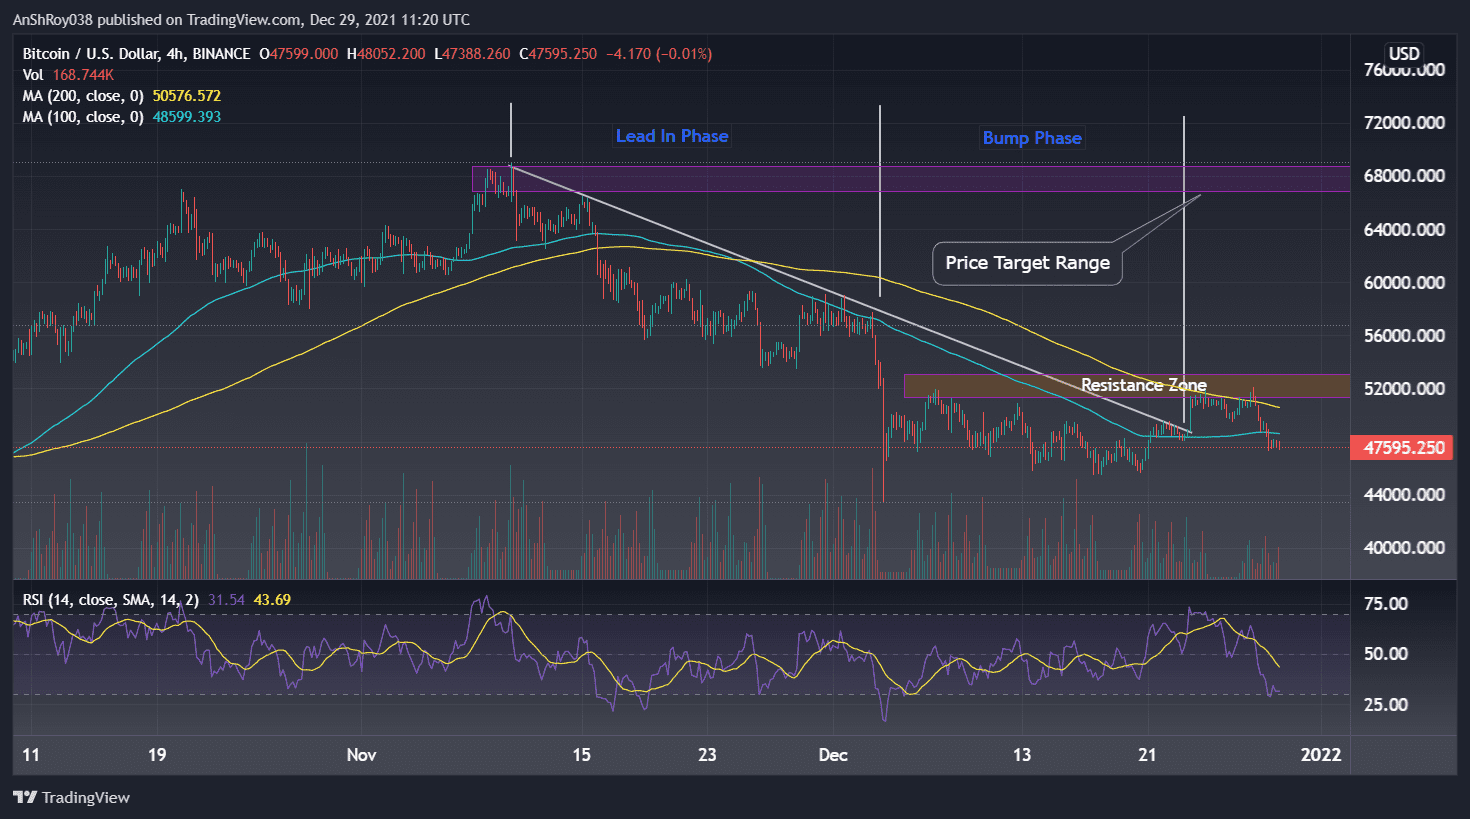Image resolution: width=1470 pixels, height=819 pixels.
Task: Click the Resistance Zone label on chart
Action: (1144, 385)
